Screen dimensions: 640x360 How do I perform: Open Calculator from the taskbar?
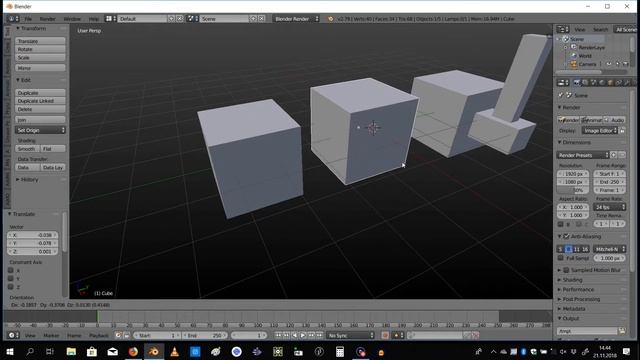coord(340,351)
